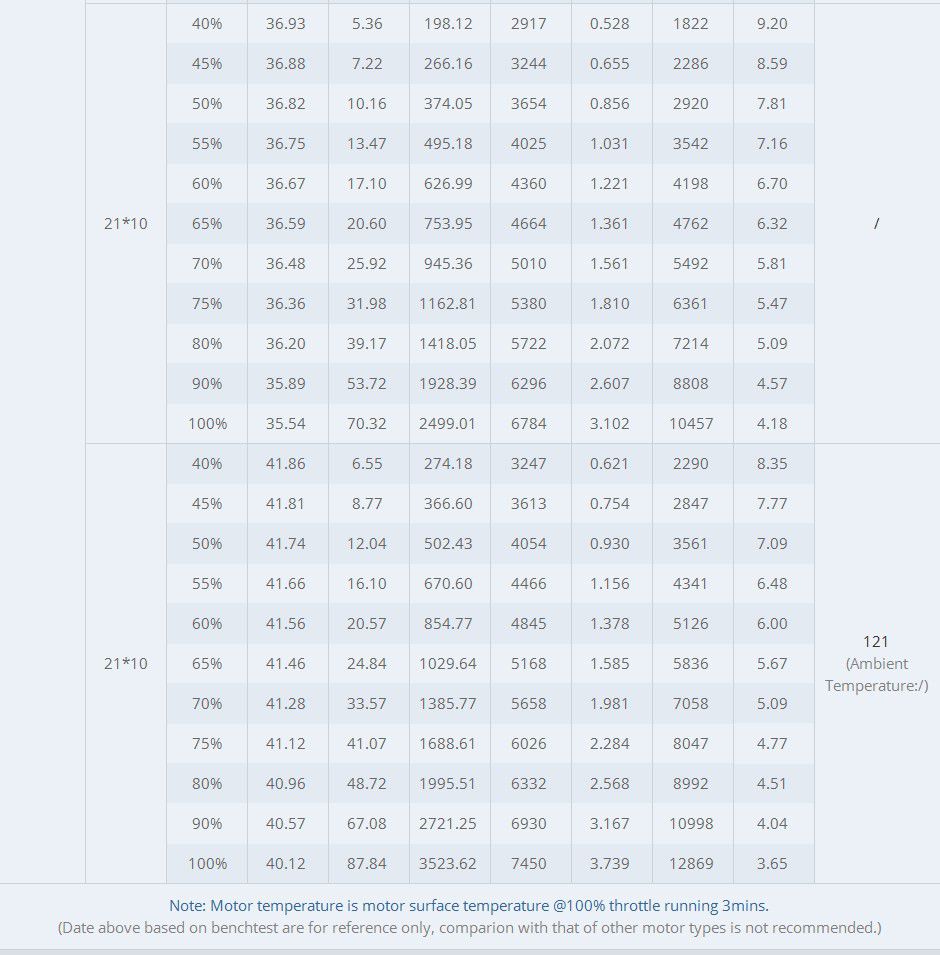Select the 2917 RPM cell
The width and height of the screenshot is (940, 955).
(529, 24)
